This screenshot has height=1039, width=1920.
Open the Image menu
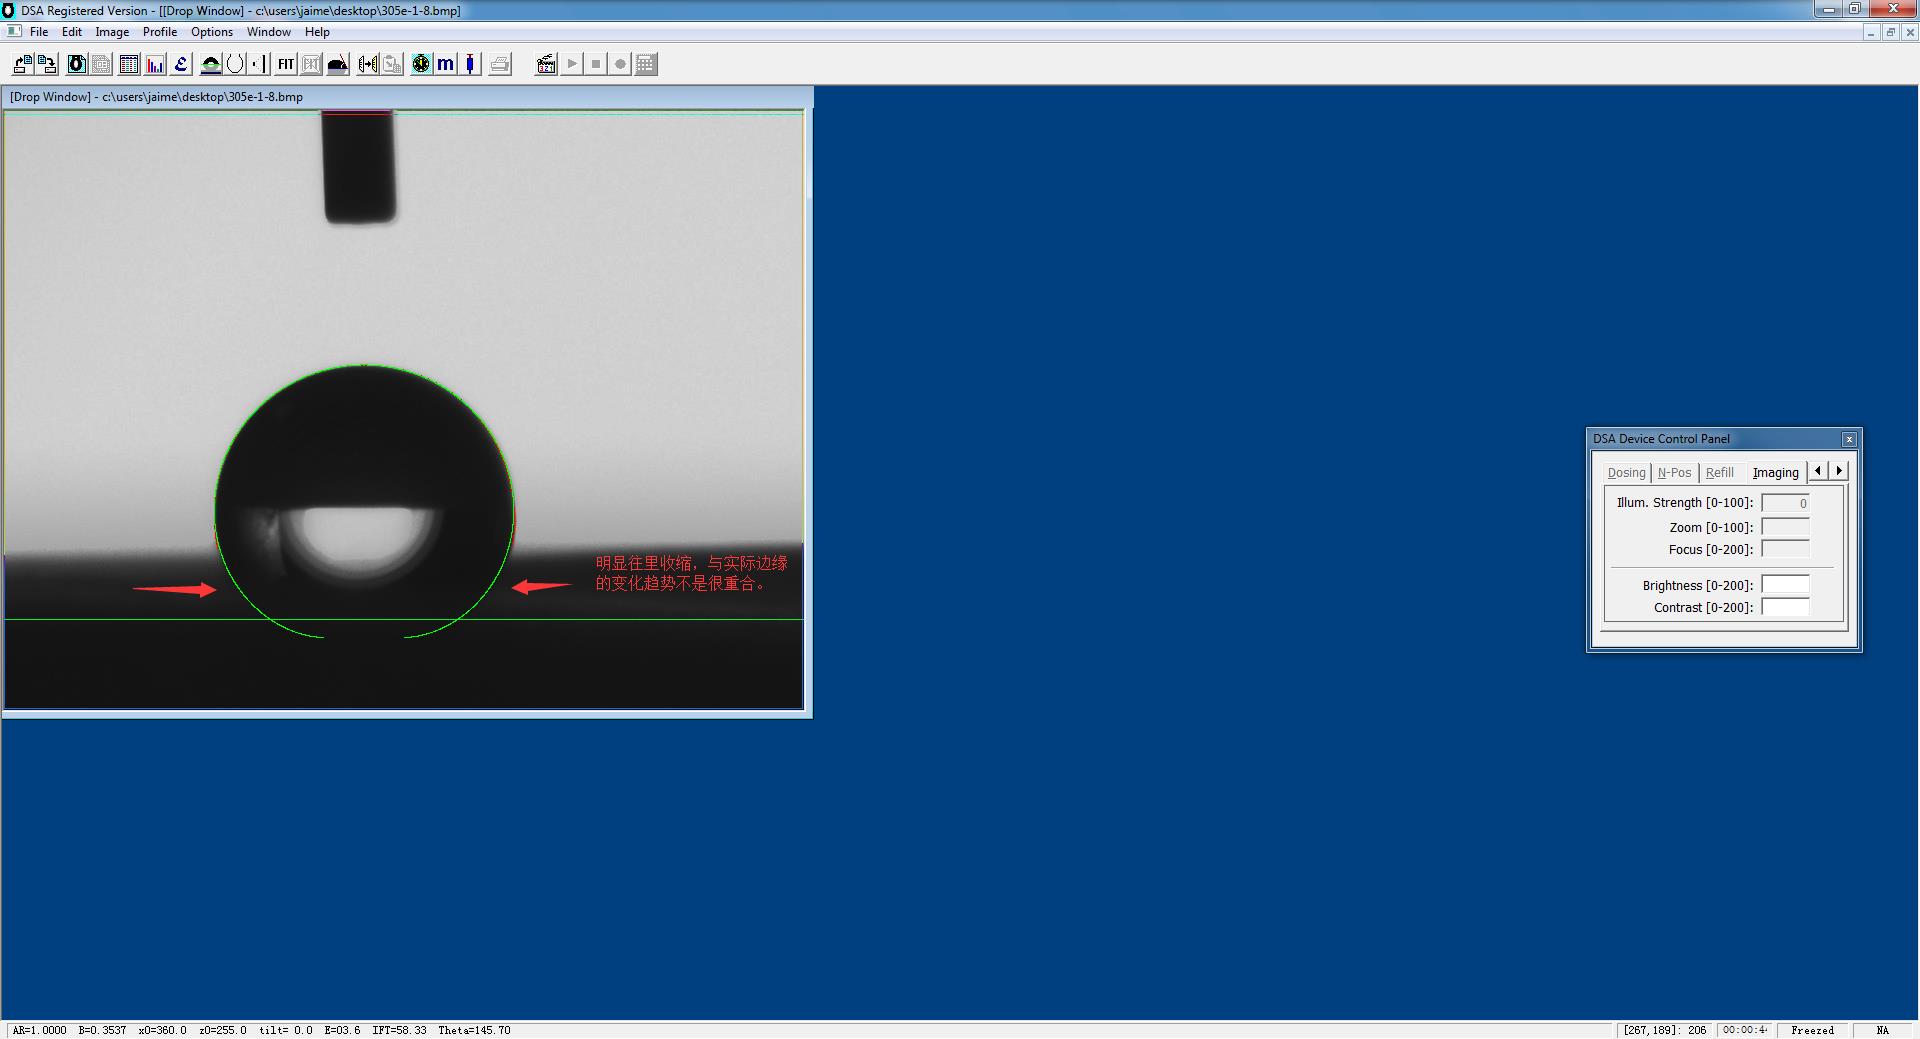click(112, 32)
